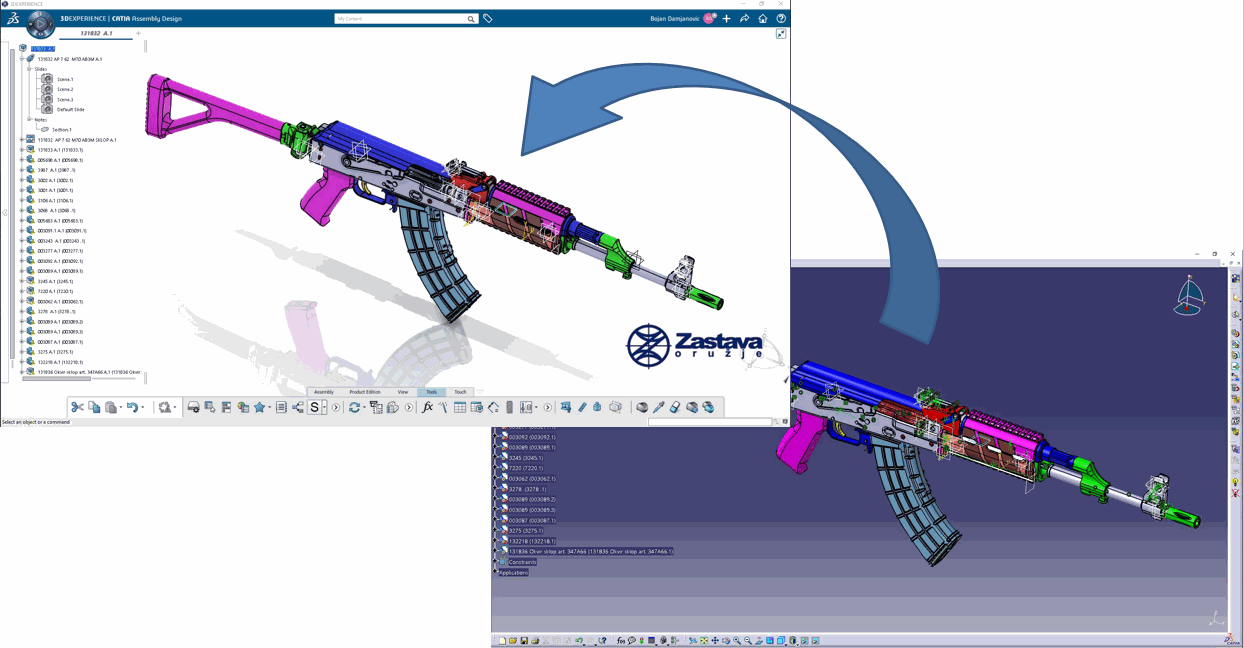Open the Touch tab in the action bar
The width and height of the screenshot is (1244, 648).
tap(460, 392)
